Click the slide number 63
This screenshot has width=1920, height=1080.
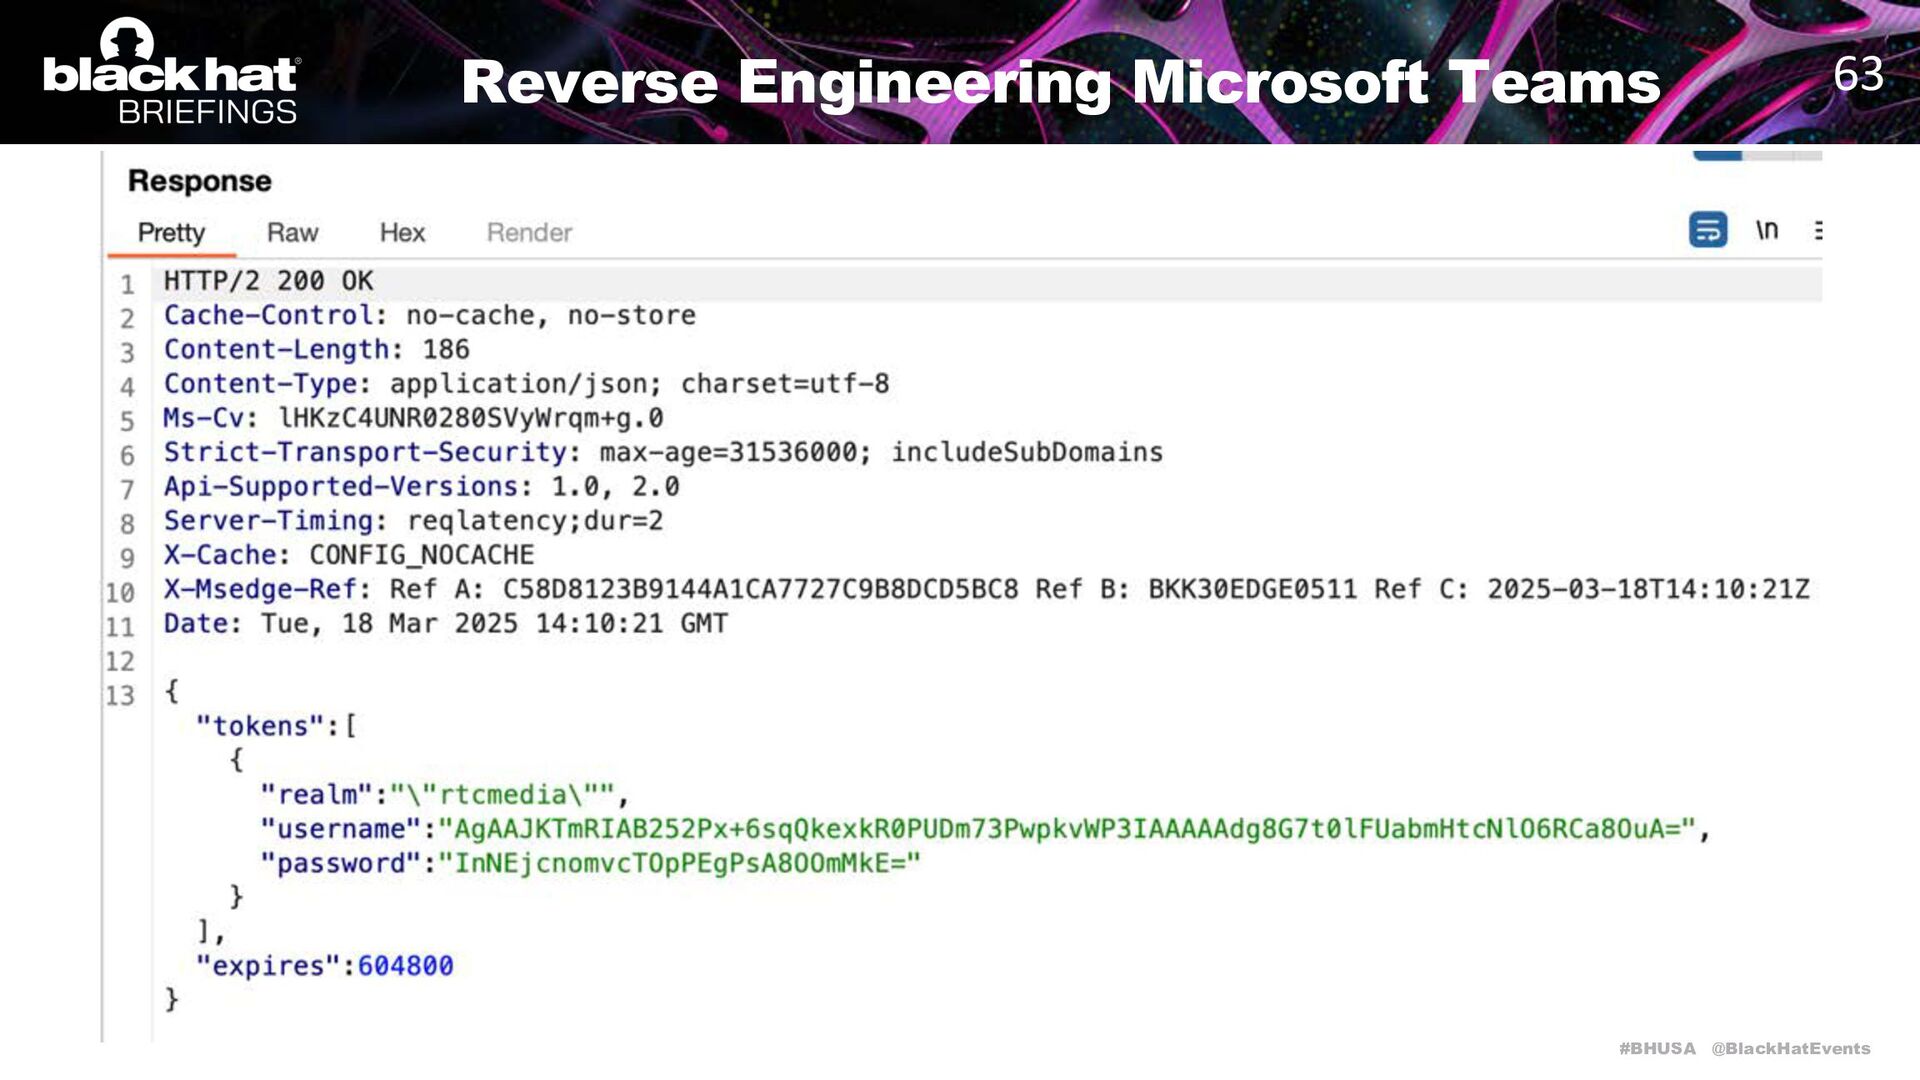click(x=1858, y=74)
